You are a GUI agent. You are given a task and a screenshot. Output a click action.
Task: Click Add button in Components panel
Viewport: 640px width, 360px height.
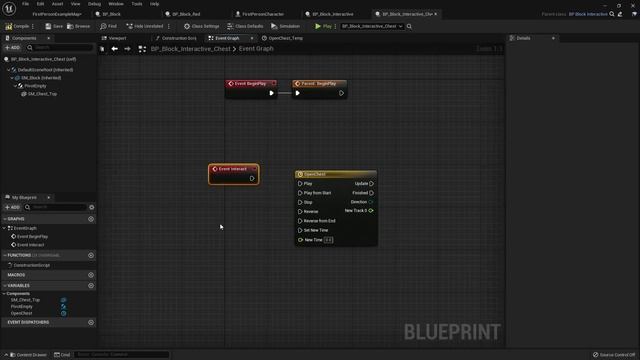pyautogui.click(x=12, y=48)
